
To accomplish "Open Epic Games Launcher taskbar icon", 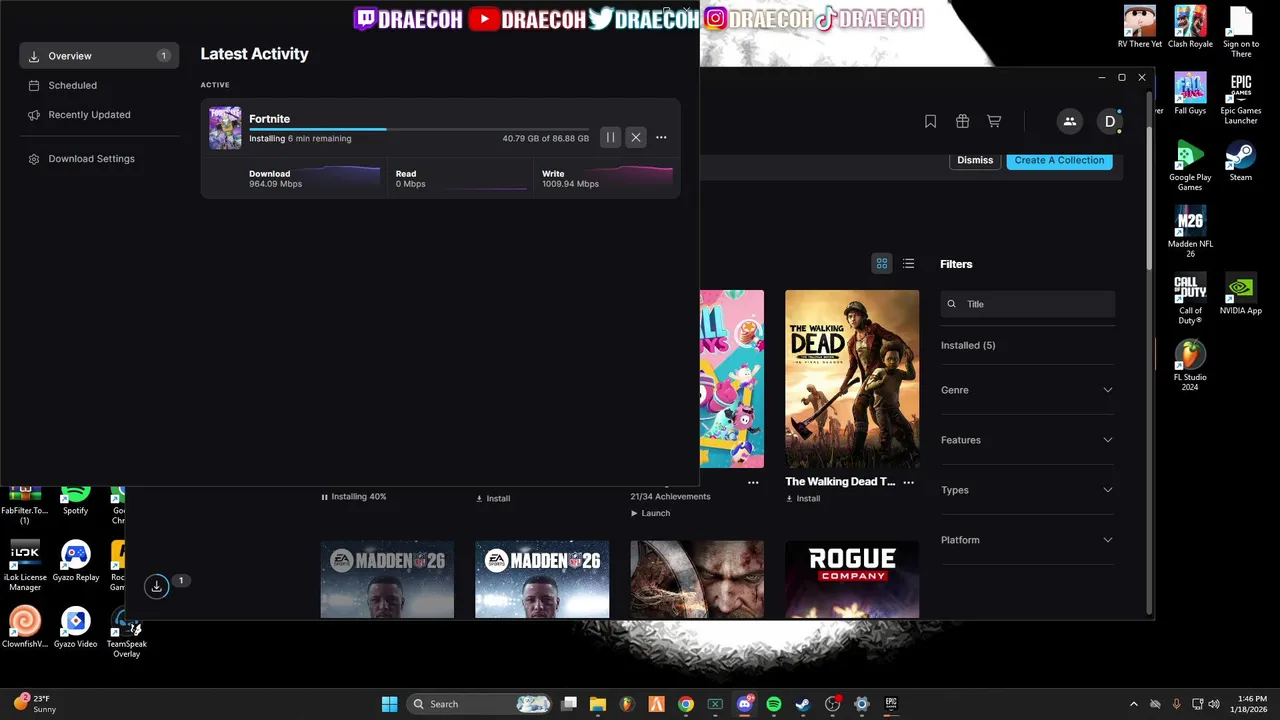I will pos(891,704).
